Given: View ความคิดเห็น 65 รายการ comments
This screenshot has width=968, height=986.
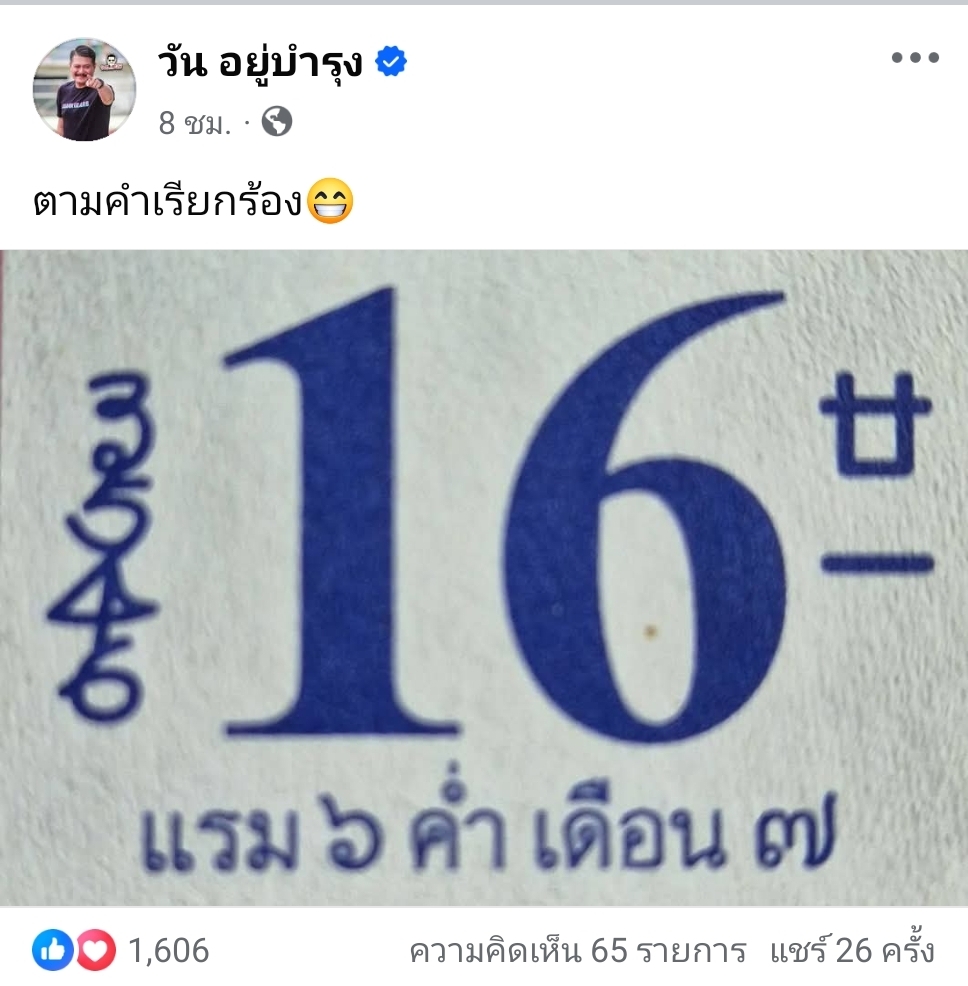Looking at the screenshot, I should pos(577,951).
